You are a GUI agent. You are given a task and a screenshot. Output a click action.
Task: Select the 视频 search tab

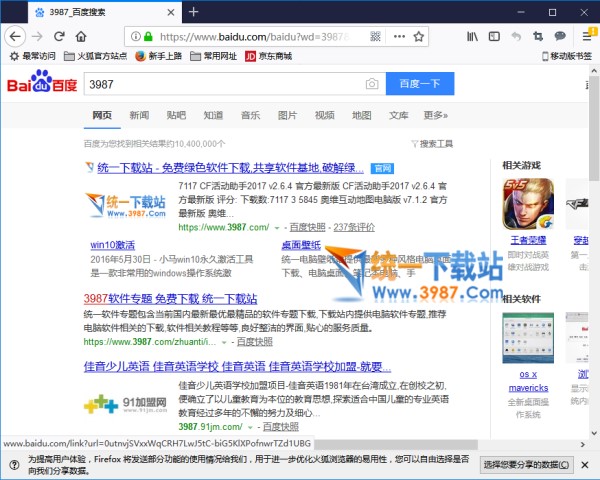coord(325,115)
